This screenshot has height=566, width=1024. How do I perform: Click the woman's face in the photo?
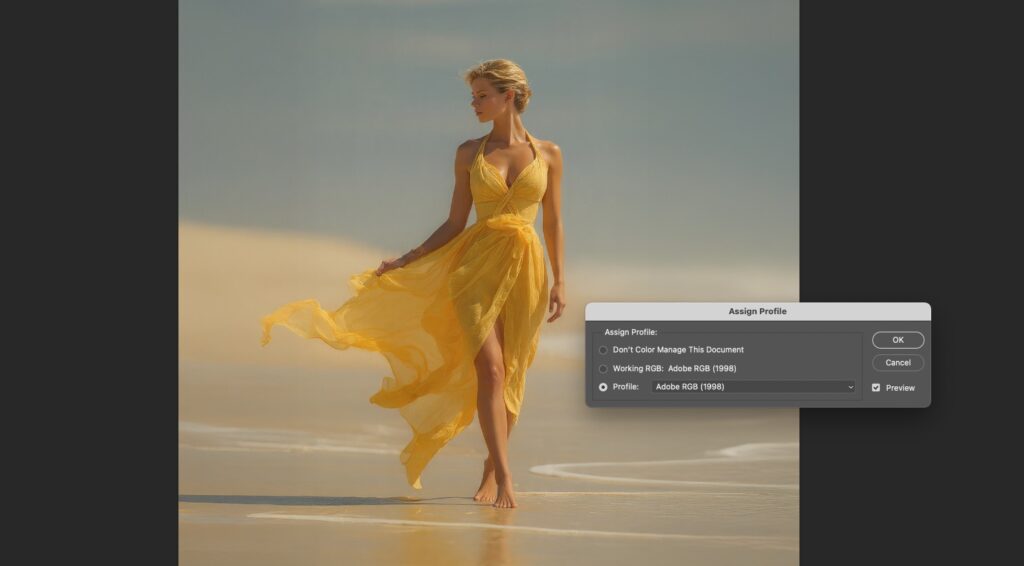[x=486, y=98]
